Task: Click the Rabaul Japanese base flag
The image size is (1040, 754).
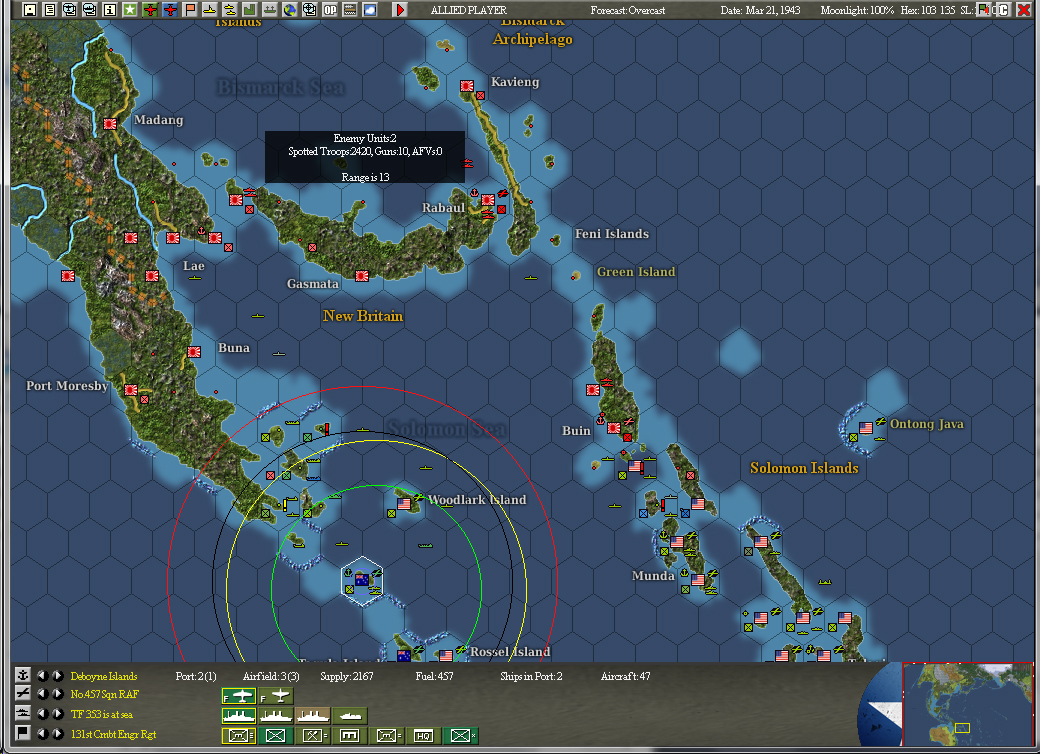Action: (x=488, y=200)
